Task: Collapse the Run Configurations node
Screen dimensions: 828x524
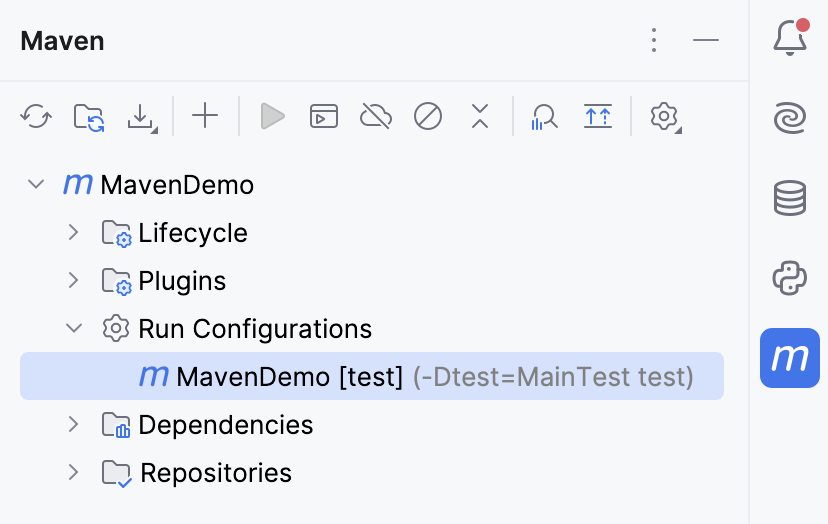Action: (73, 329)
